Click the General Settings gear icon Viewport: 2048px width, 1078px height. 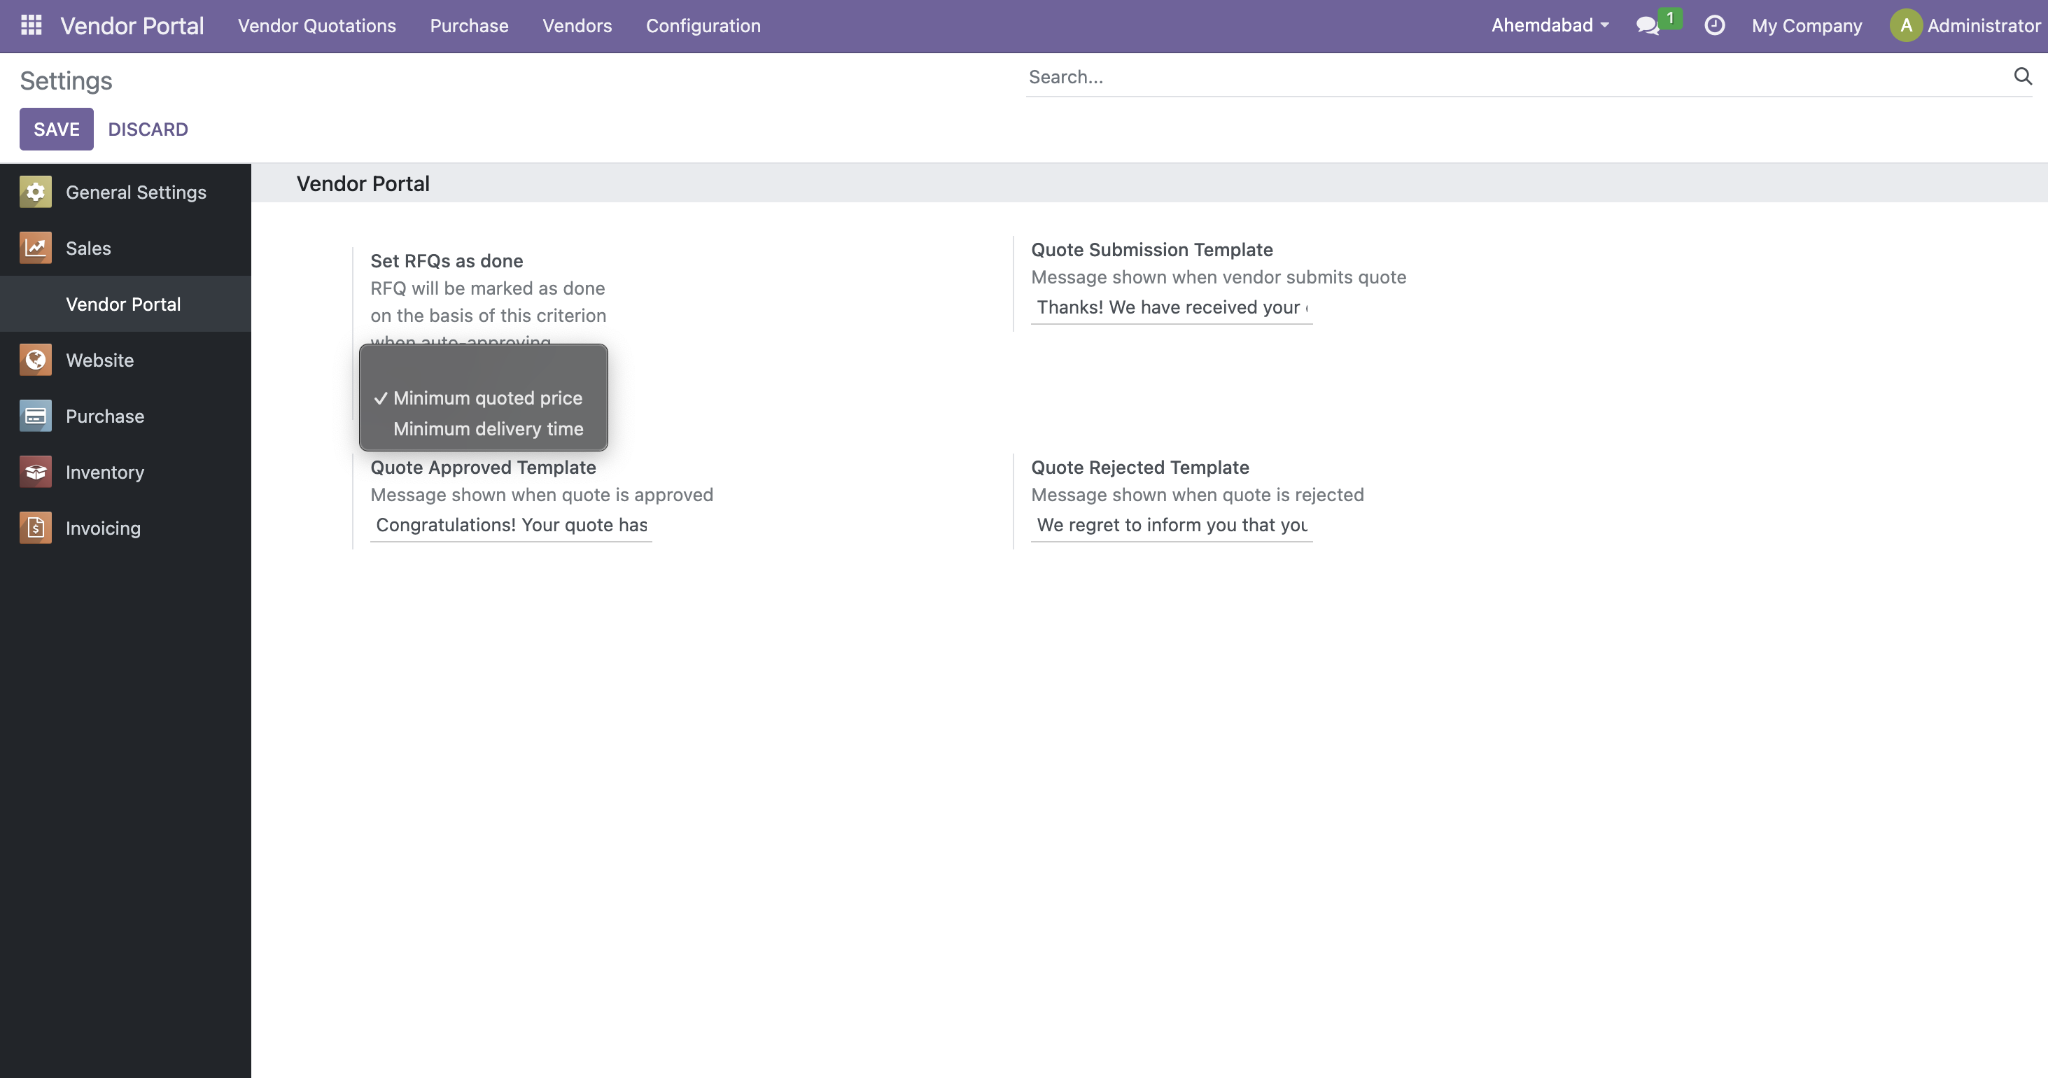(x=36, y=192)
